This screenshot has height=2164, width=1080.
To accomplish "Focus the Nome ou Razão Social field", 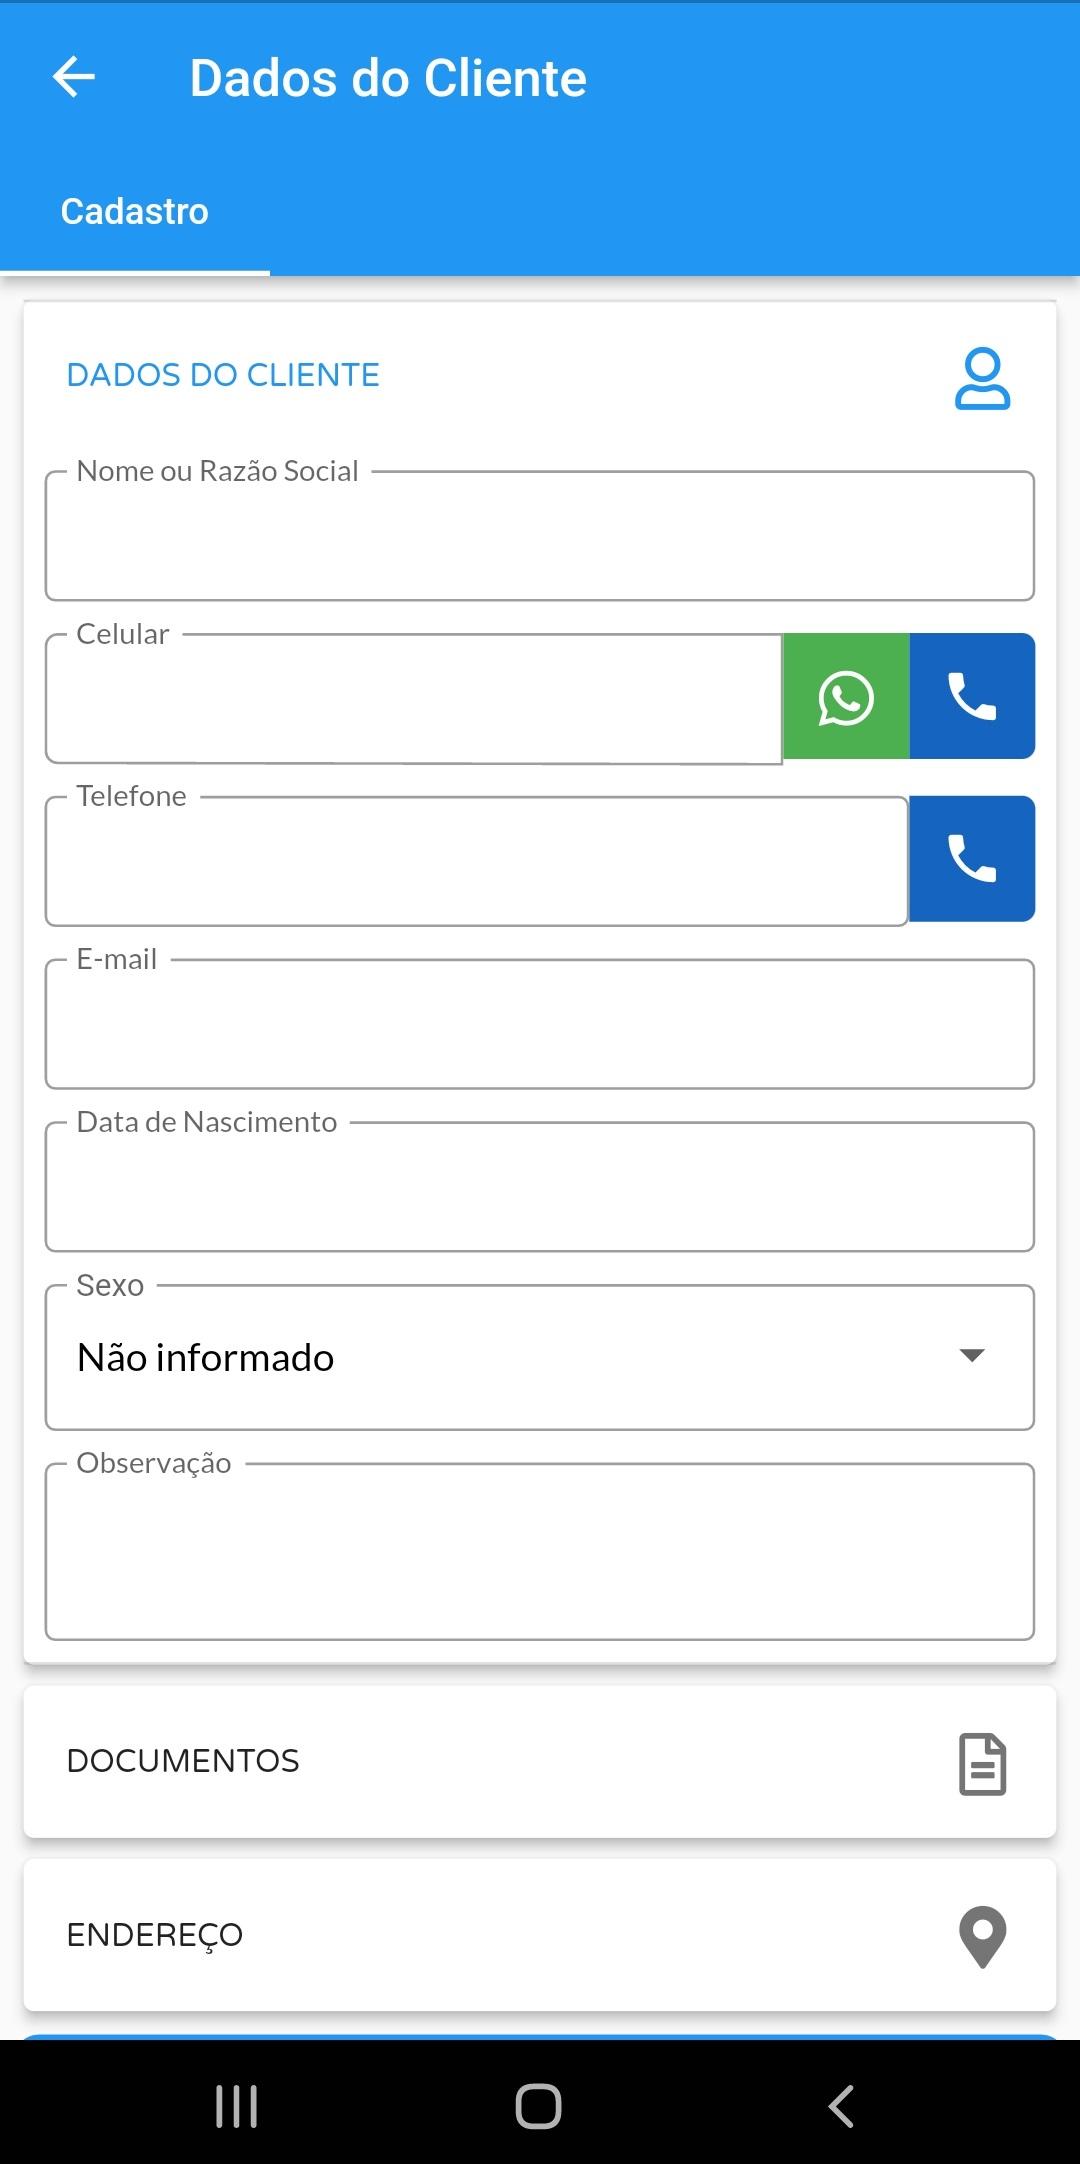I will pyautogui.click(x=540, y=536).
